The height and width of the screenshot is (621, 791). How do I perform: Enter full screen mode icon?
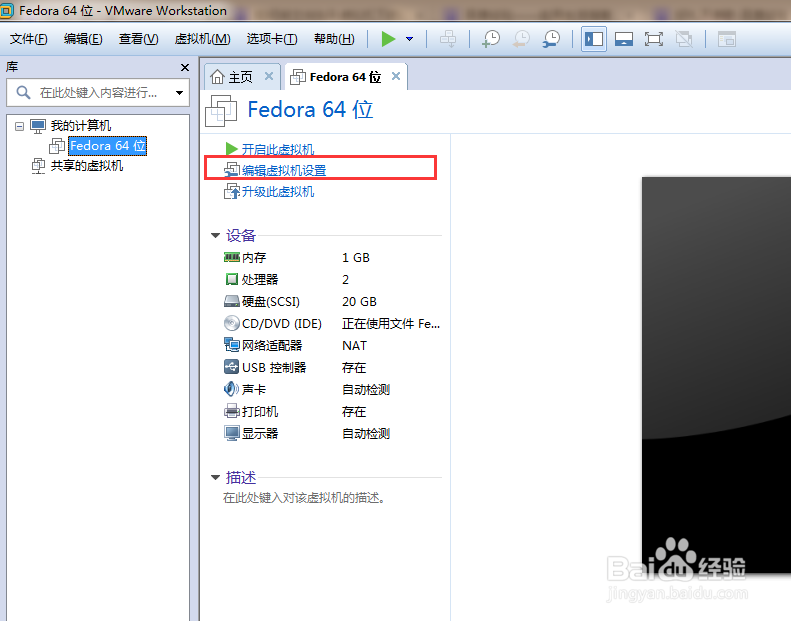[x=654, y=39]
